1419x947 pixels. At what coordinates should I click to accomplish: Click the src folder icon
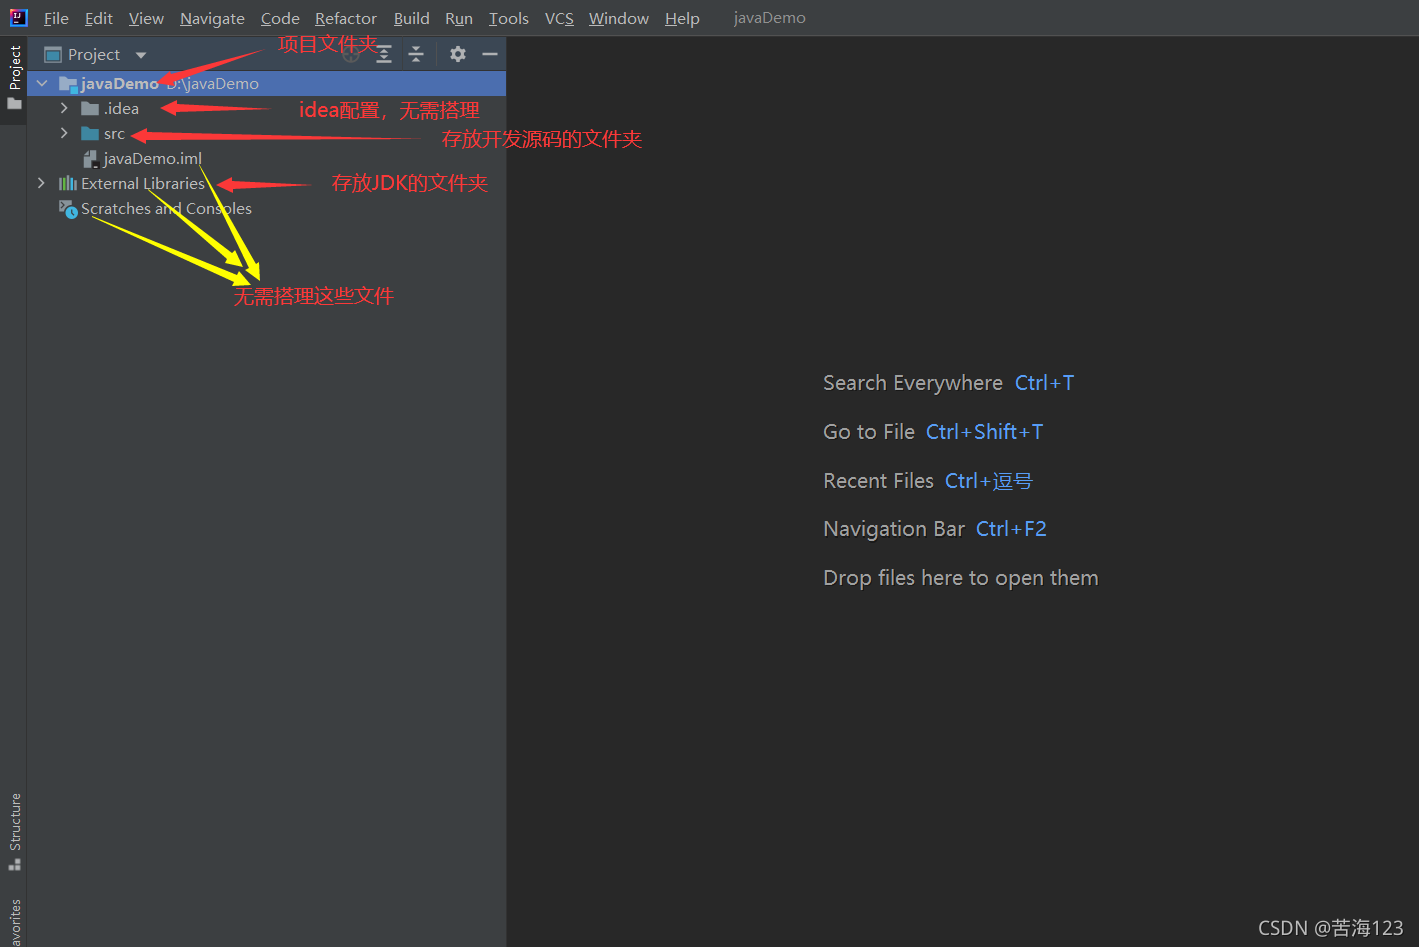pyautogui.click(x=90, y=134)
